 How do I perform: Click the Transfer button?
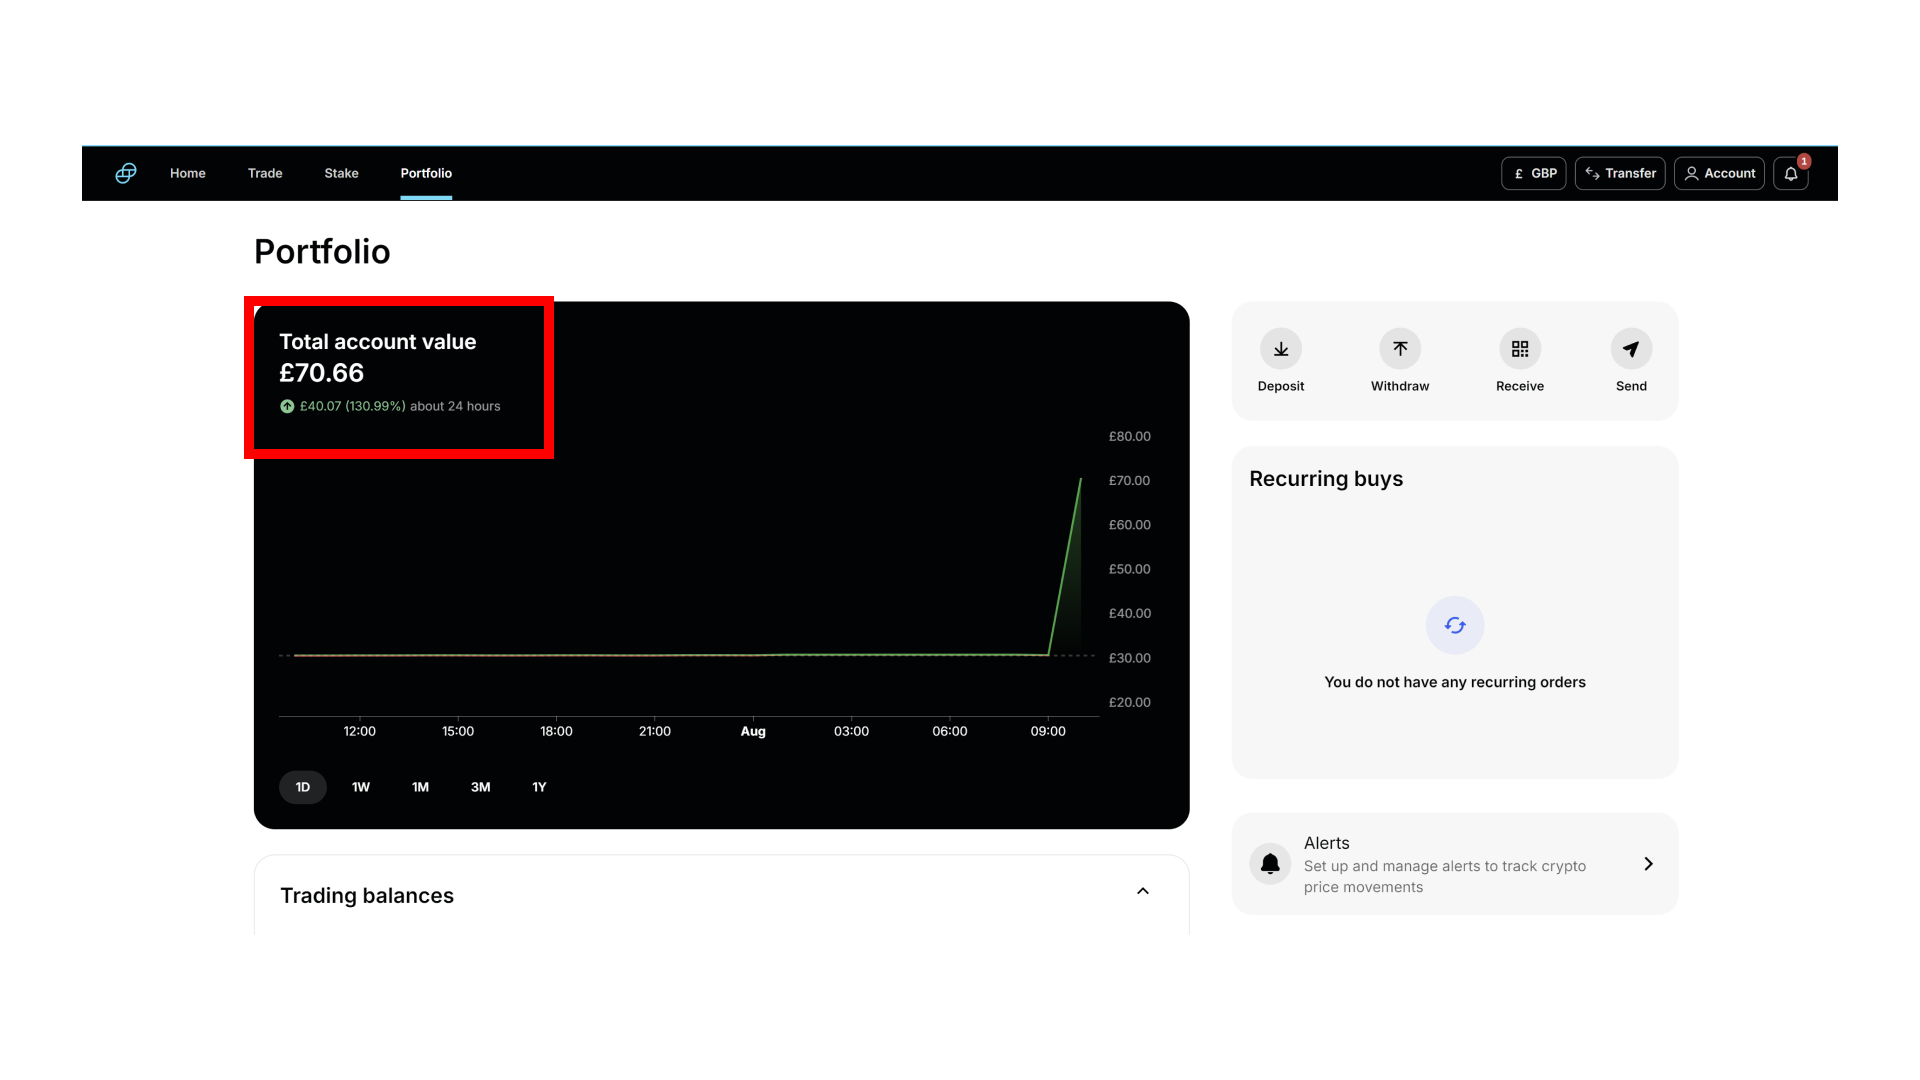(1620, 173)
